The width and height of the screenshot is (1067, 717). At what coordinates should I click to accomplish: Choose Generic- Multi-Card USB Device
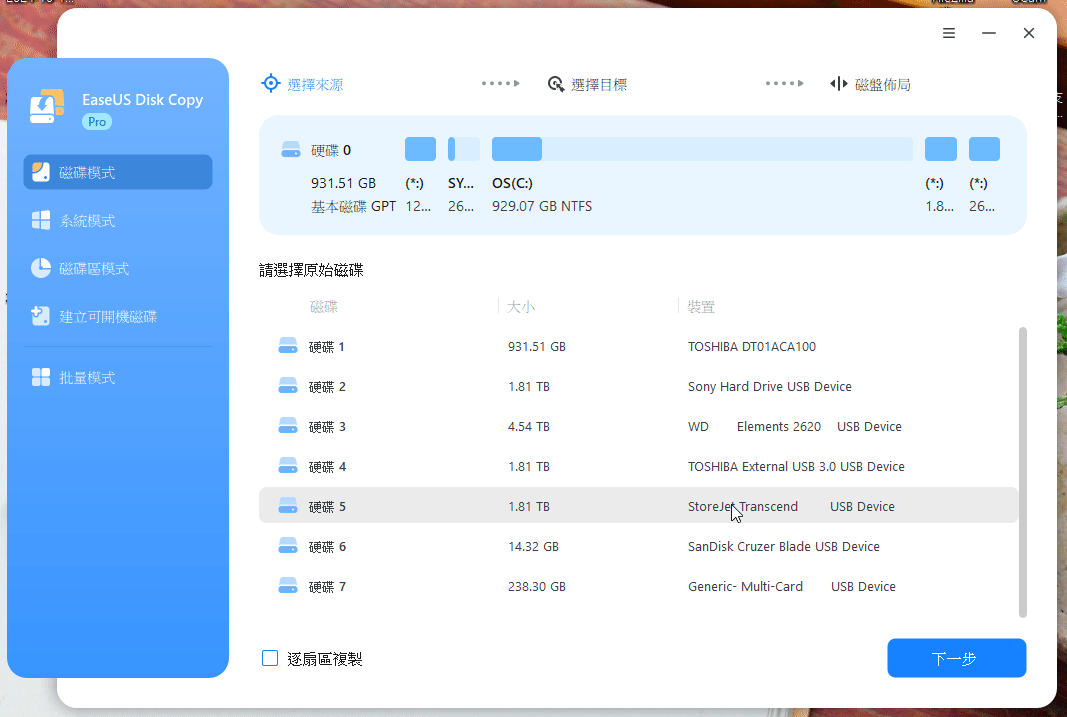pyautogui.click(x=791, y=586)
